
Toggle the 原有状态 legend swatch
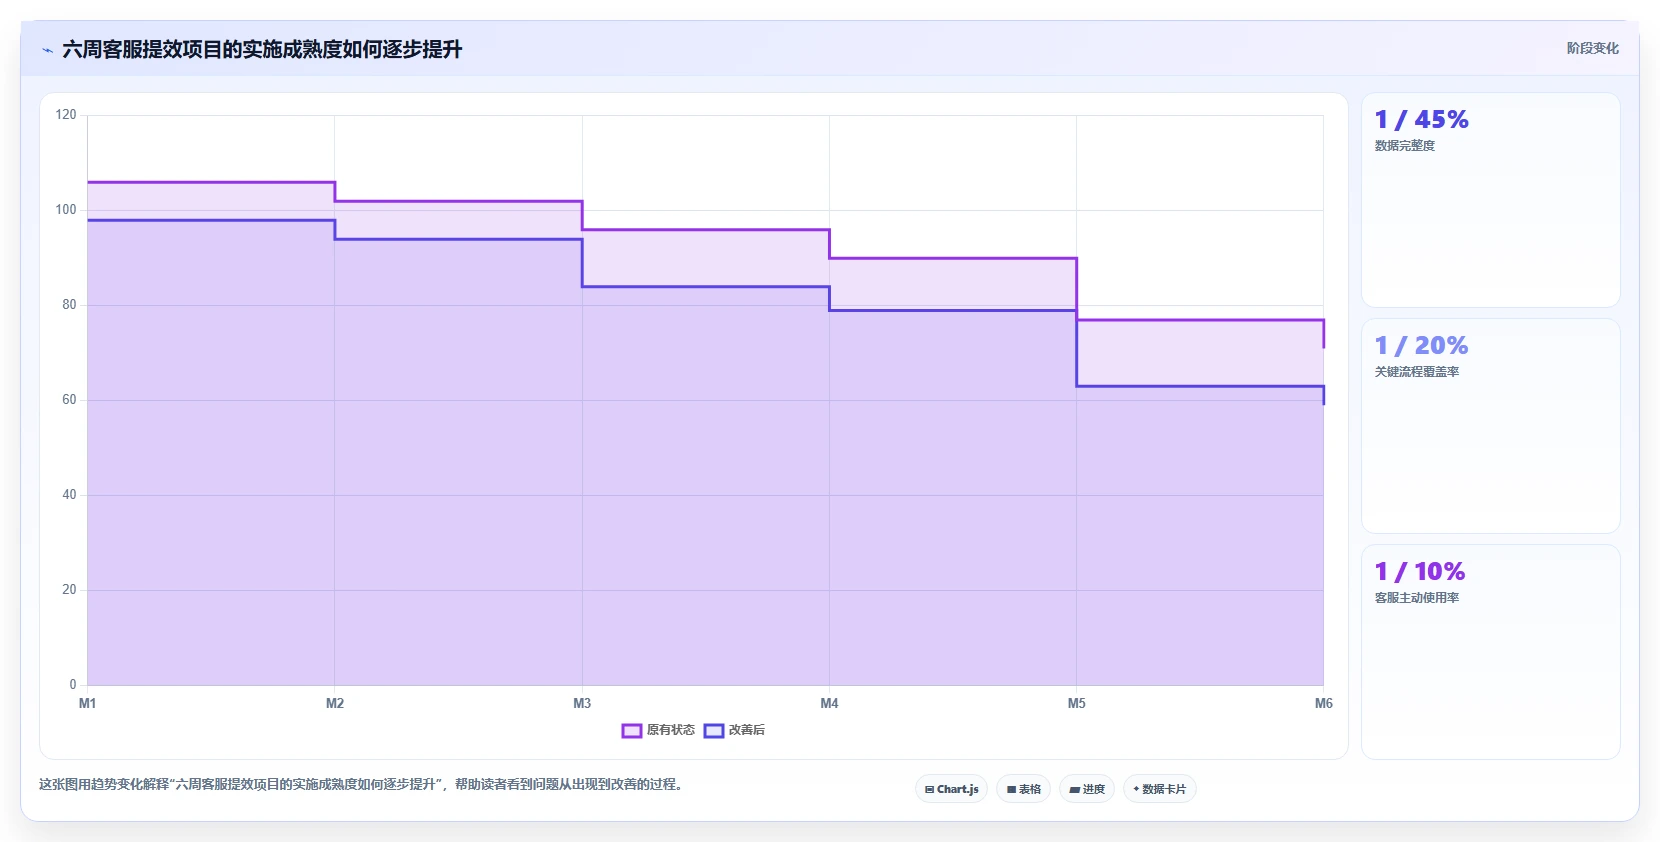632,731
